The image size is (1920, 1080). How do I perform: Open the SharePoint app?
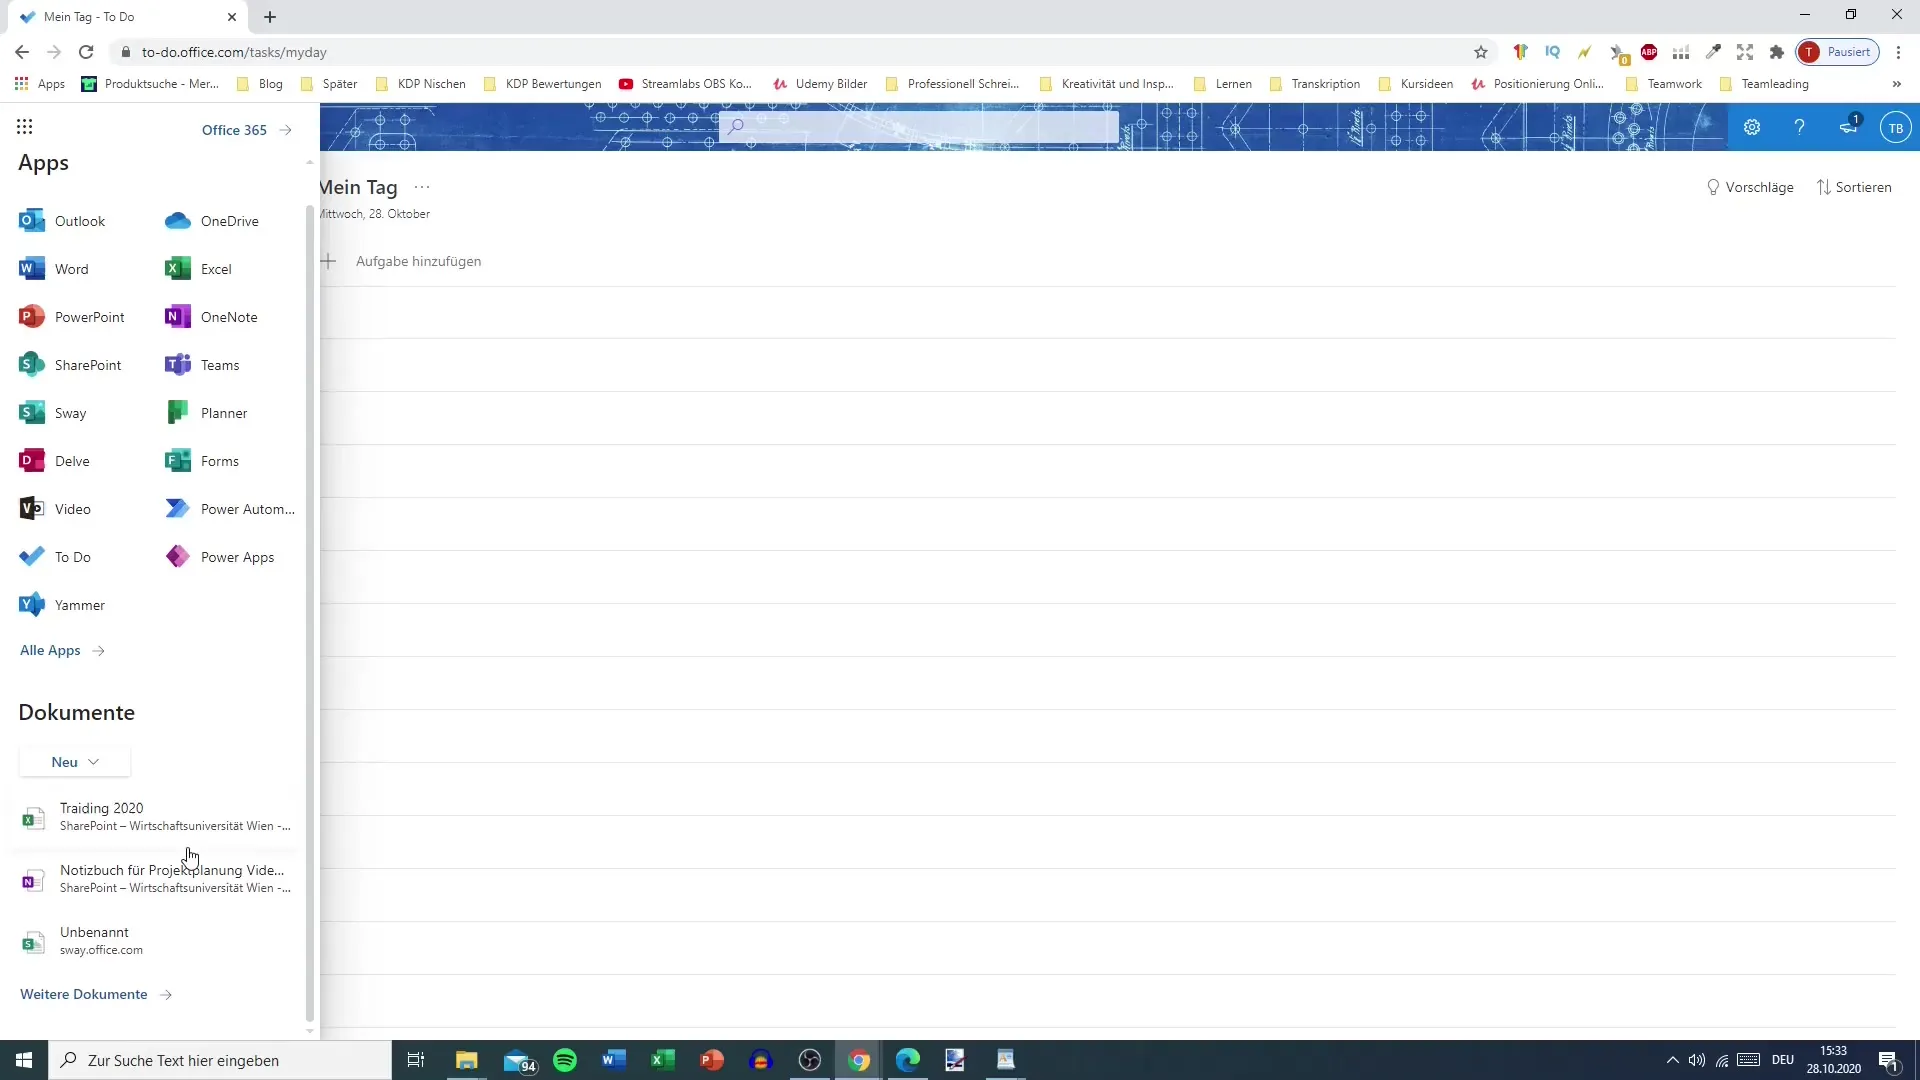click(70, 365)
